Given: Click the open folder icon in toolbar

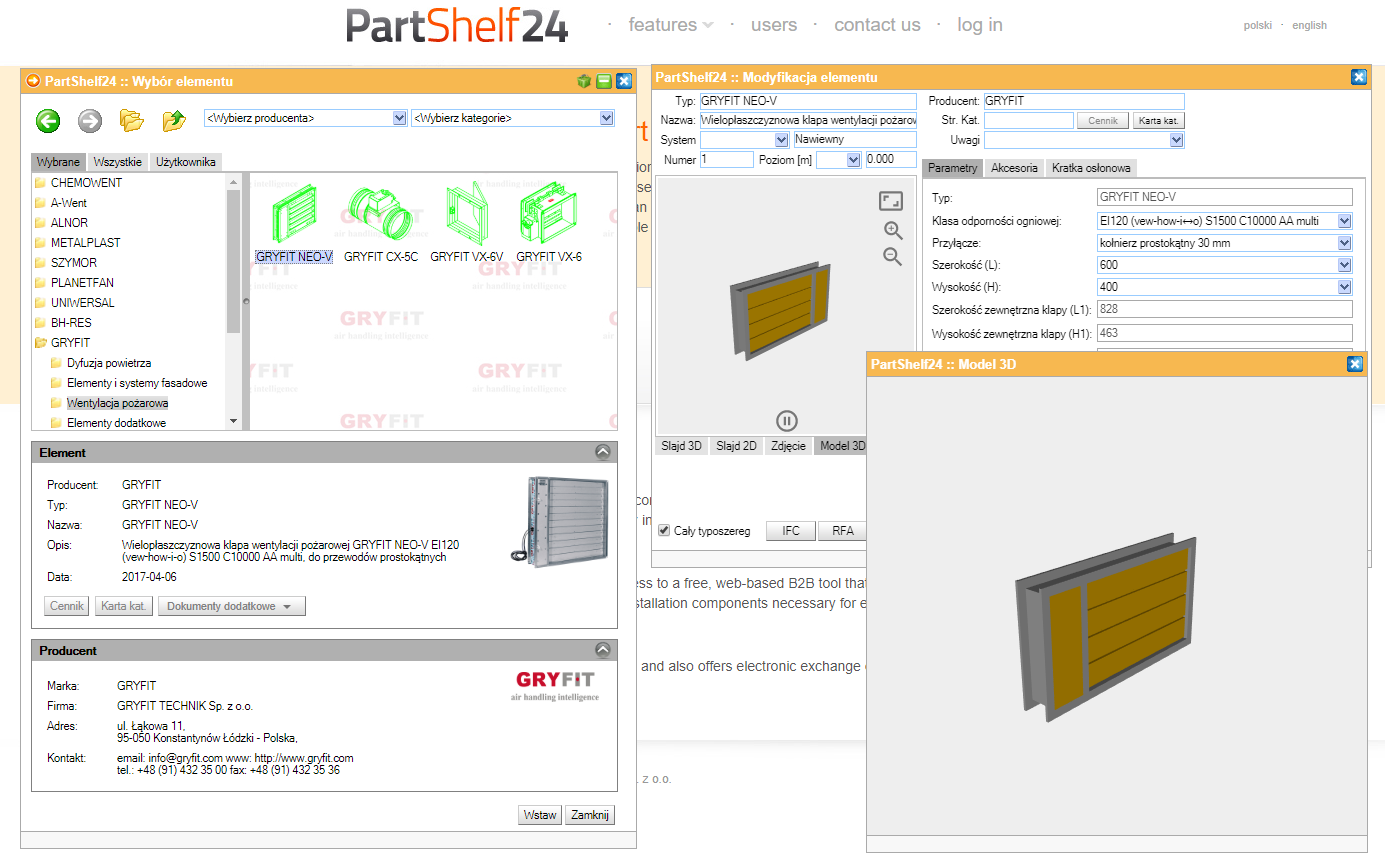Looking at the screenshot, I should [x=132, y=121].
